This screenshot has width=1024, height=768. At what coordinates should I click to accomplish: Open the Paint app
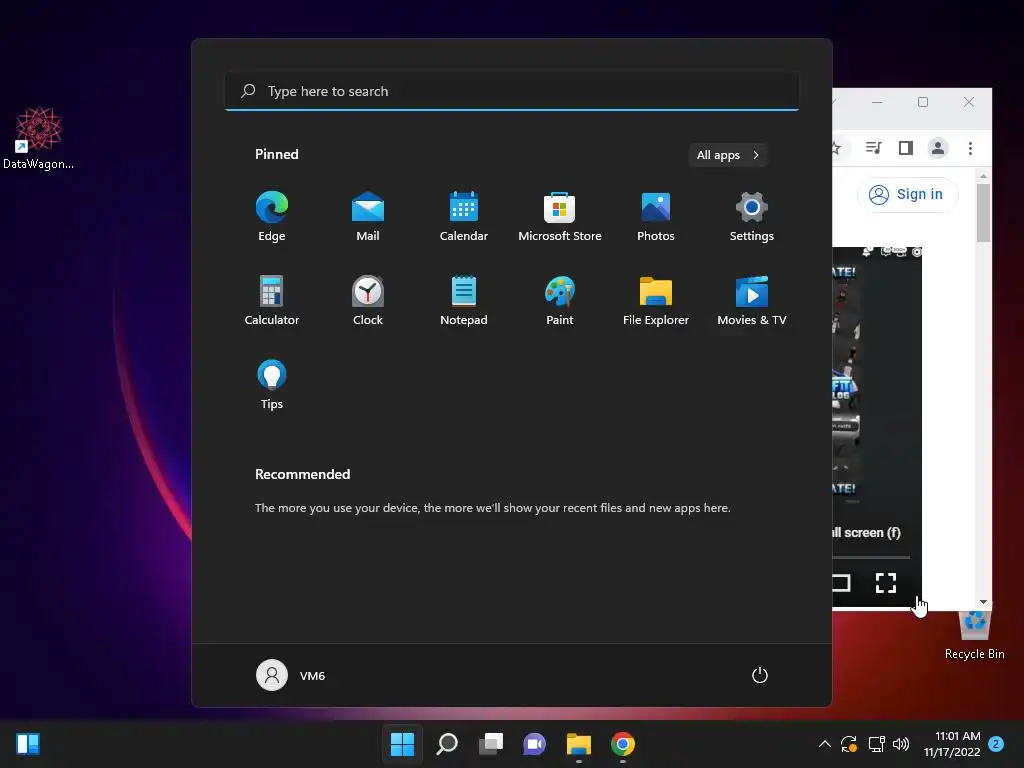tap(560, 300)
